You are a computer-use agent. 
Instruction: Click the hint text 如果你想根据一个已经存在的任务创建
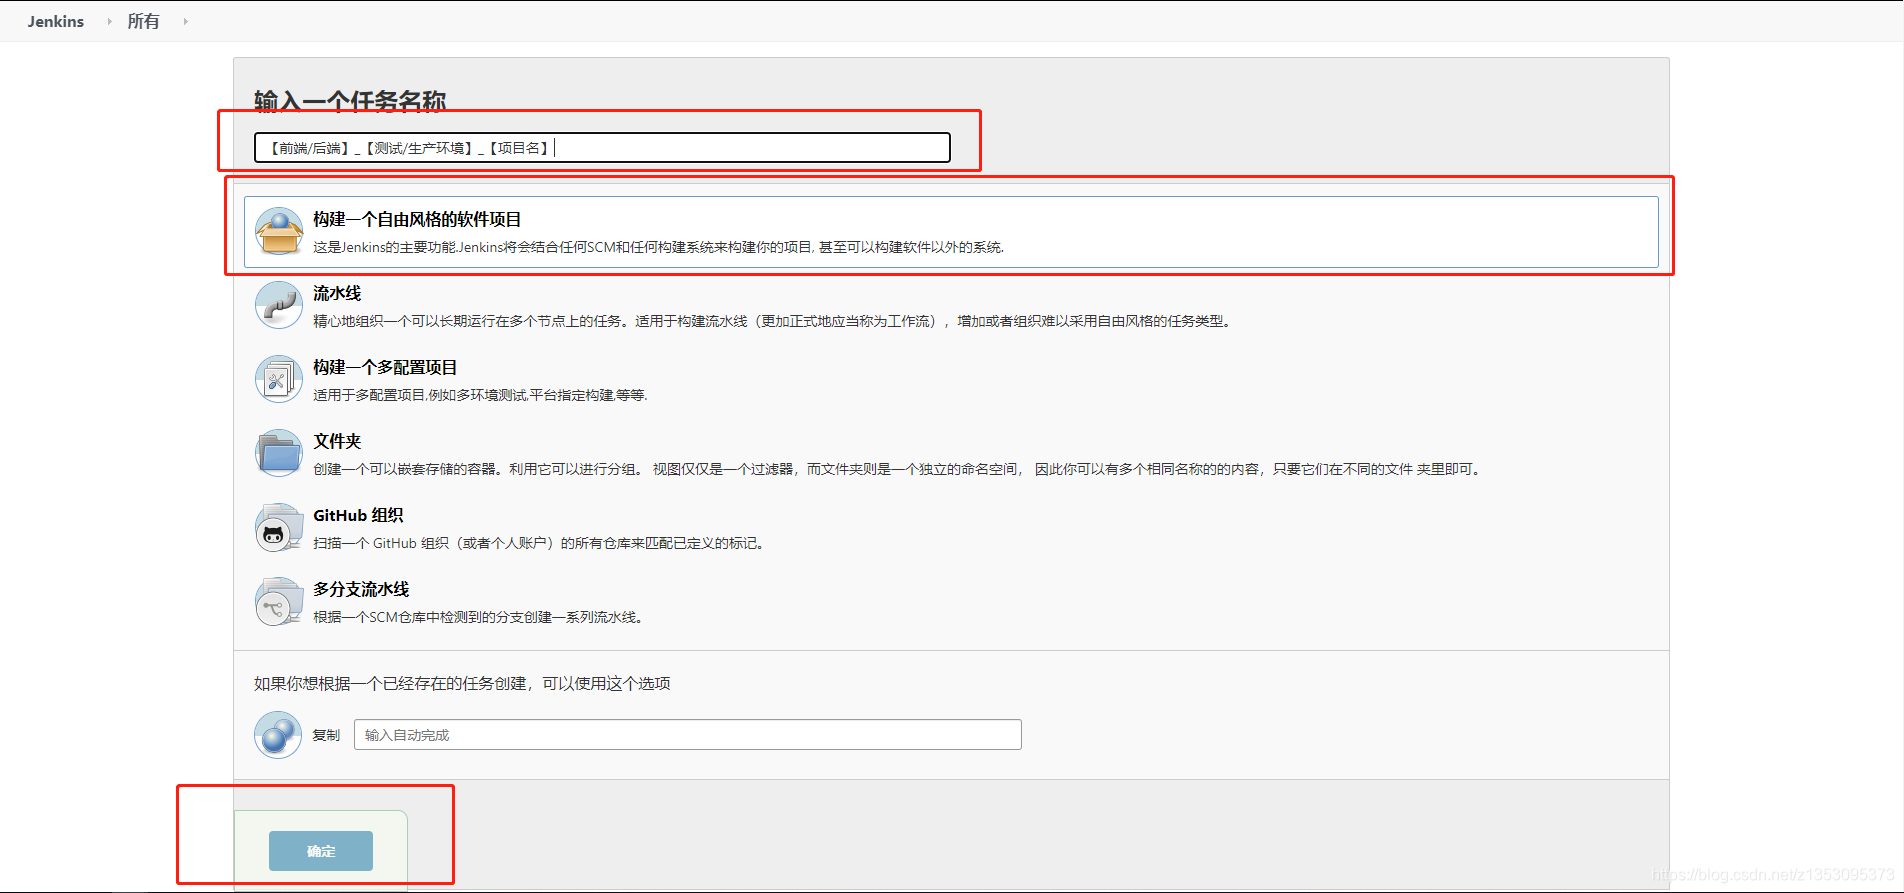(462, 683)
